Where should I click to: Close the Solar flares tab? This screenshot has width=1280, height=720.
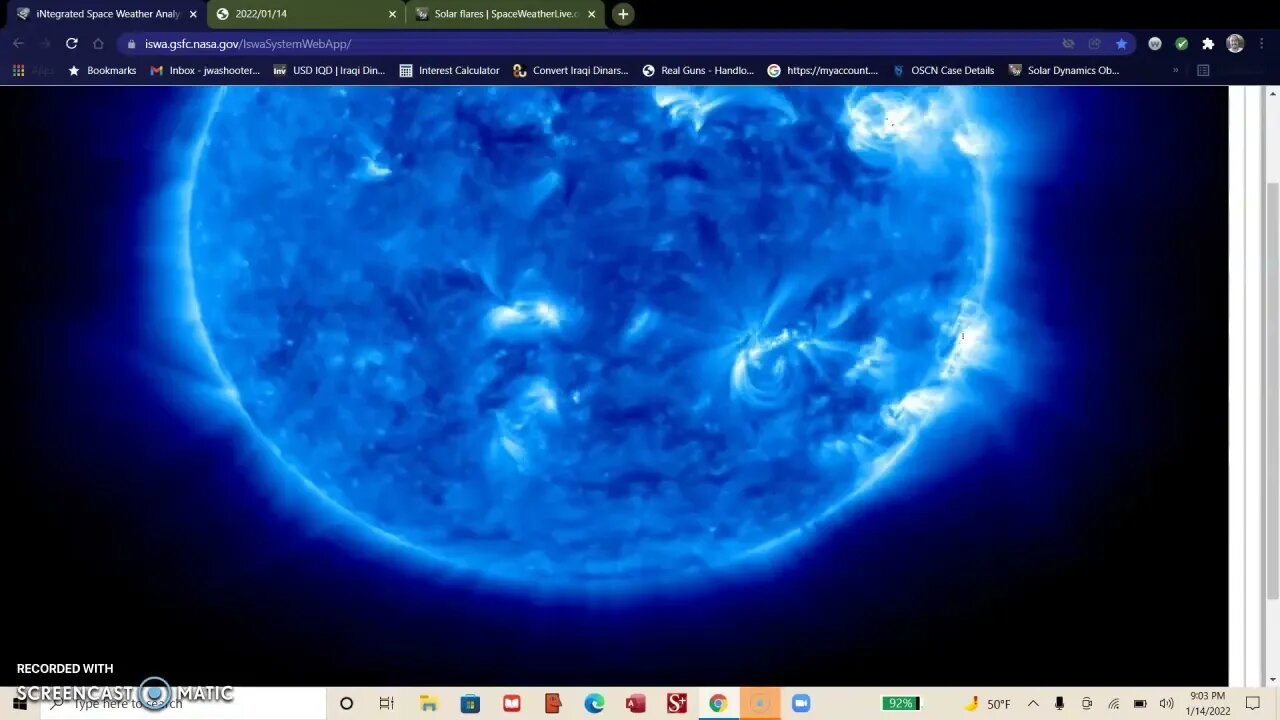point(592,14)
